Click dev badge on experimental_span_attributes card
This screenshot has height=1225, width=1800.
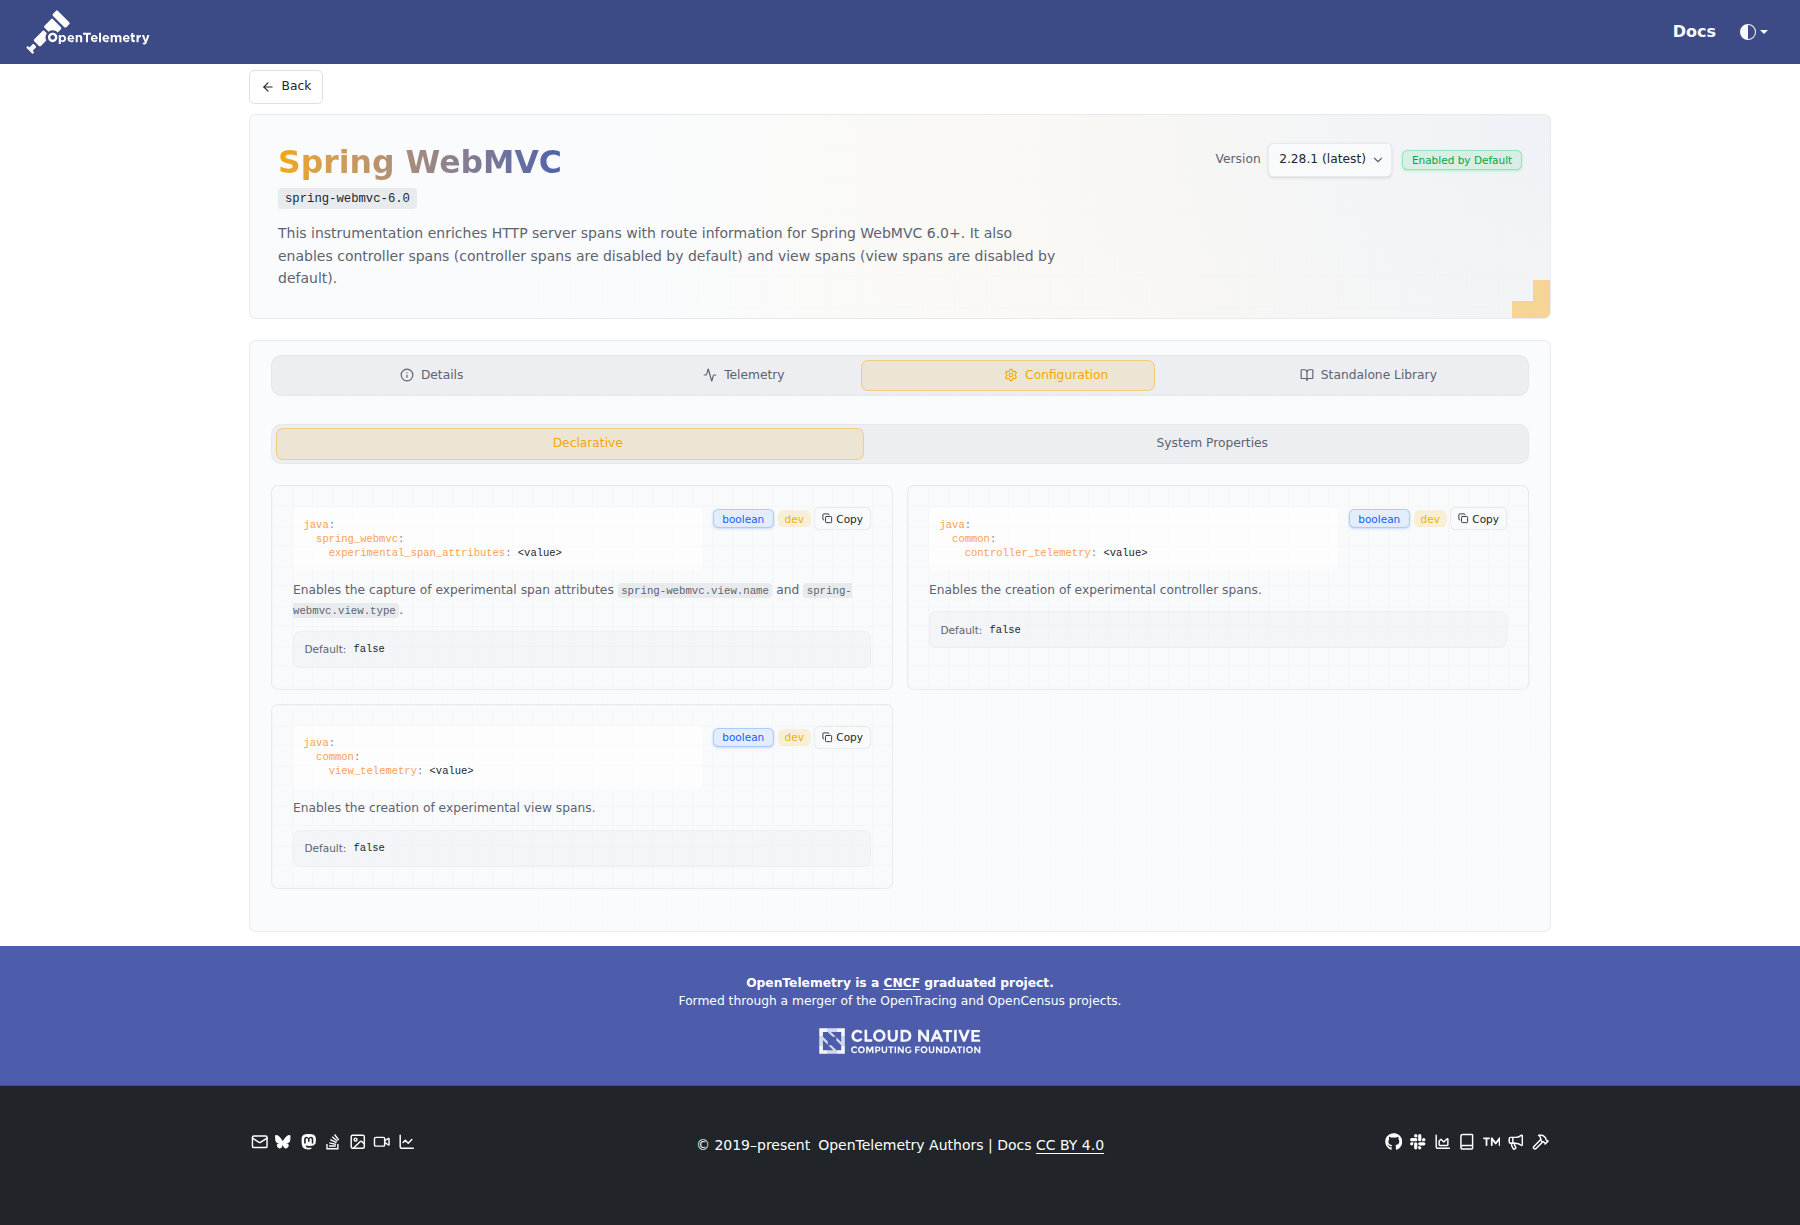[x=794, y=519]
